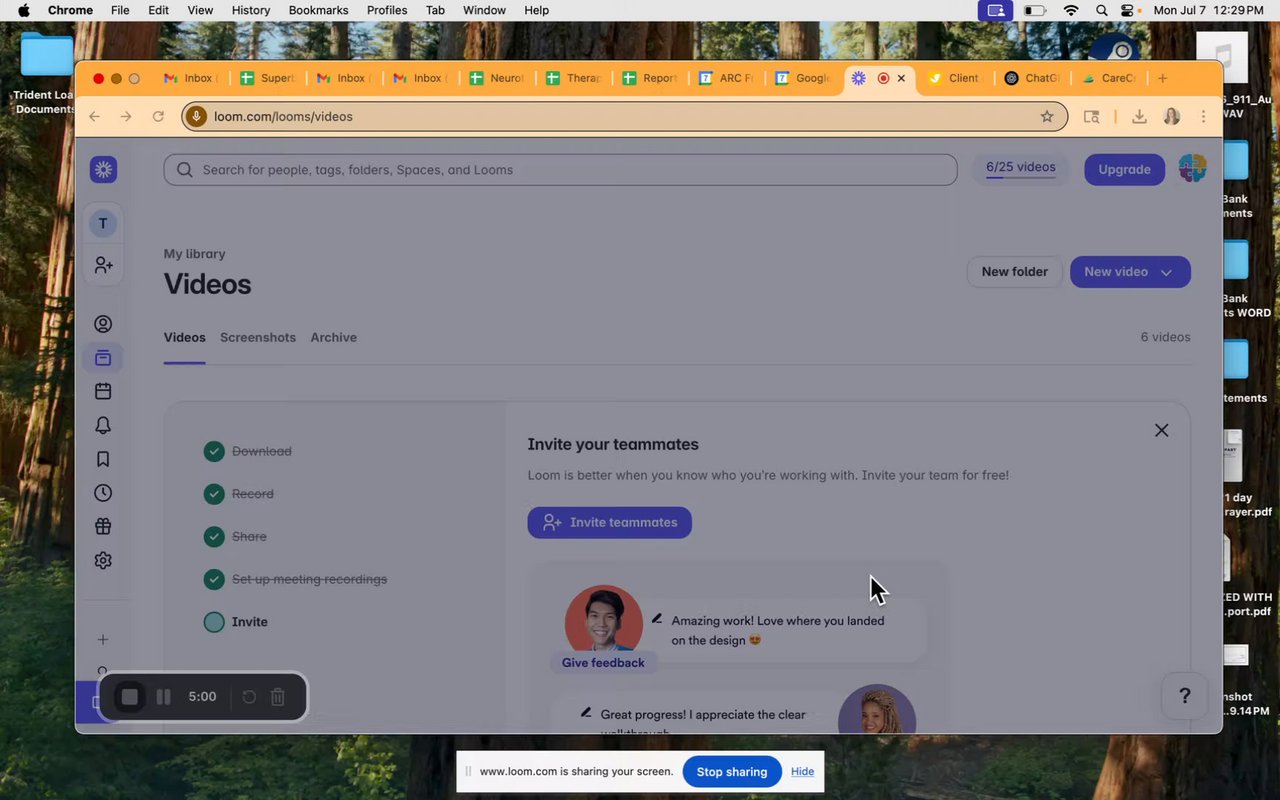The width and height of the screenshot is (1280, 800).
Task: Open the gift rewards sidebar icon
Action: click(103, 526)
